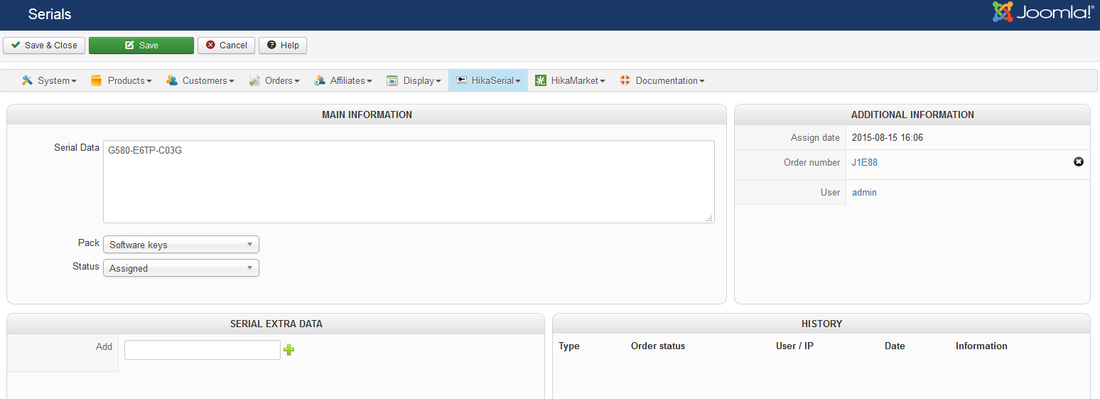
Task: Click the ADDITIONAL INFORMATION panel heading
Action: coord(912,114)
